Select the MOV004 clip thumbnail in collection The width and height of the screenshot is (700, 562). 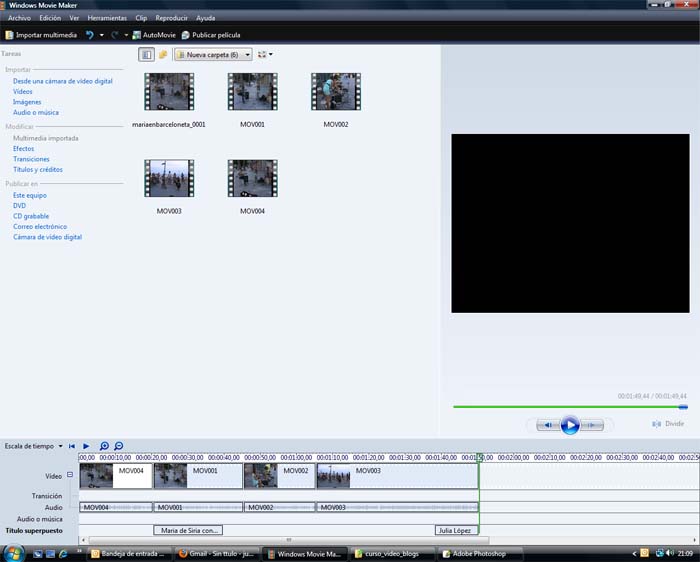click(252, 178)
